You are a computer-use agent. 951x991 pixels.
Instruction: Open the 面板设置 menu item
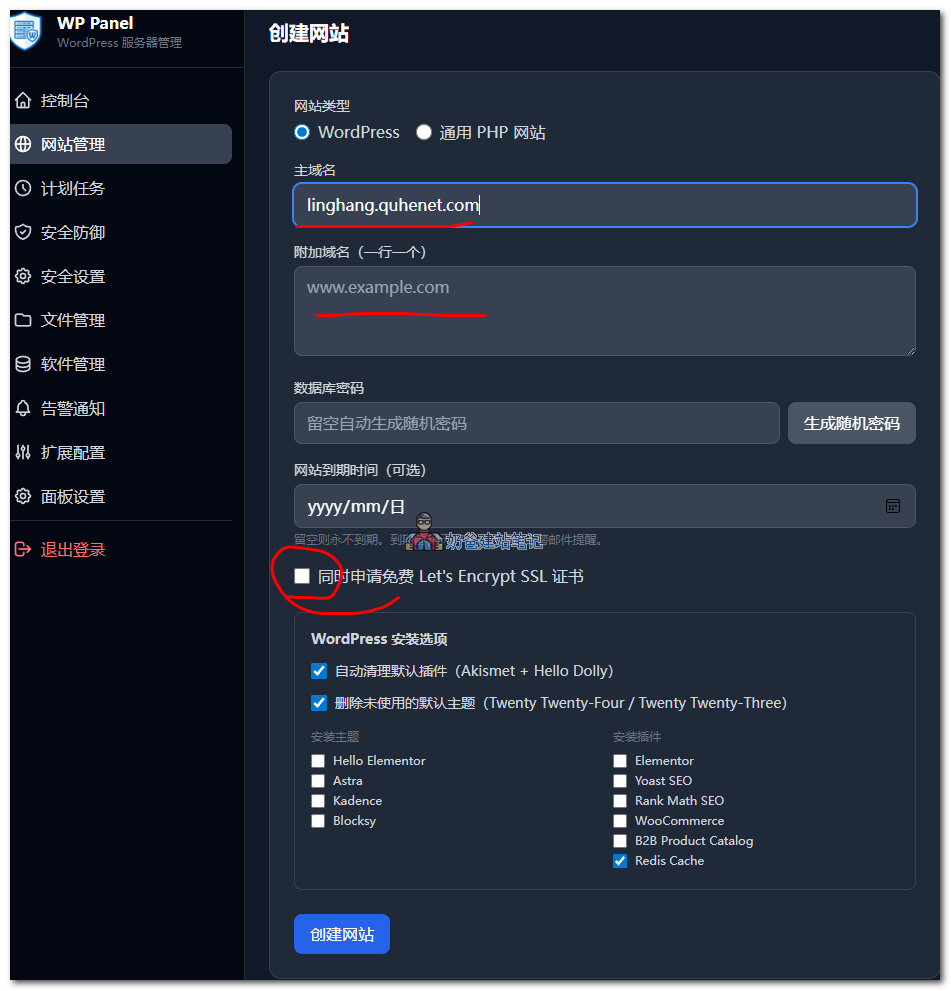121,496
